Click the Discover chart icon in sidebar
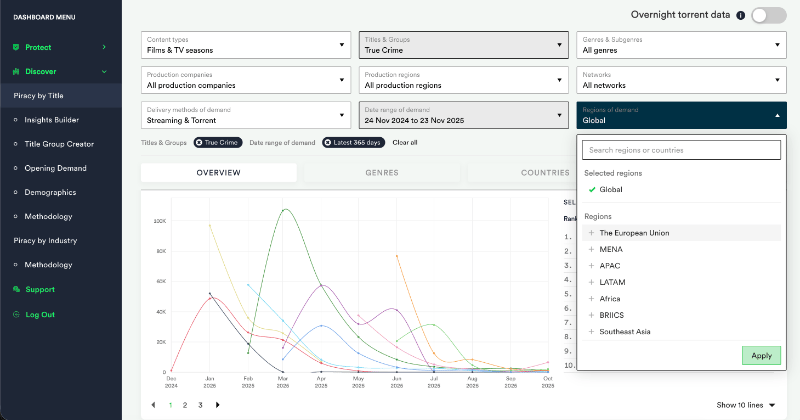This screenshot has height=420, width=800. click(16, 71)
